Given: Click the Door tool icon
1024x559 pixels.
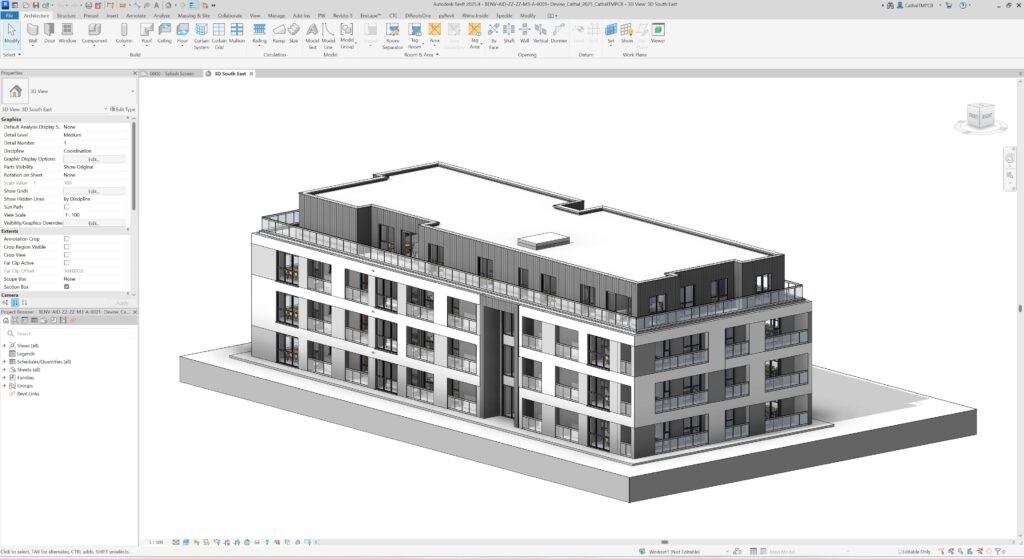Looking at the screenshot, I should (x=50, y=33).
